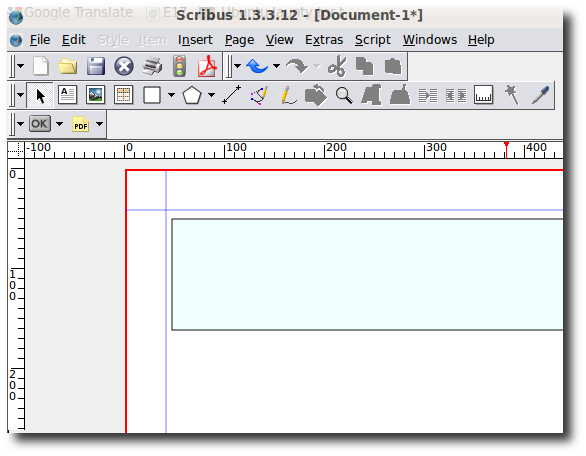This screenshot has width=586, height=456.
Task: Toggle the Measure ruler tool
Action: (484, 95)
